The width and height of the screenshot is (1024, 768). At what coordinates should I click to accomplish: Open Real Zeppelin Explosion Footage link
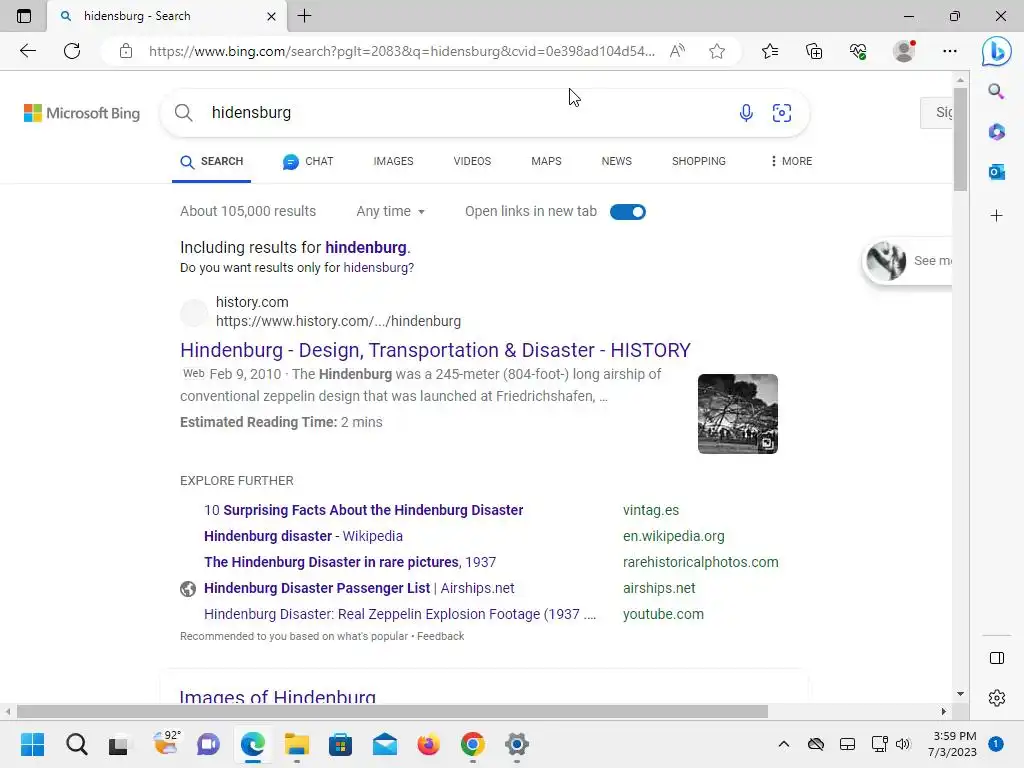point(400,615)
